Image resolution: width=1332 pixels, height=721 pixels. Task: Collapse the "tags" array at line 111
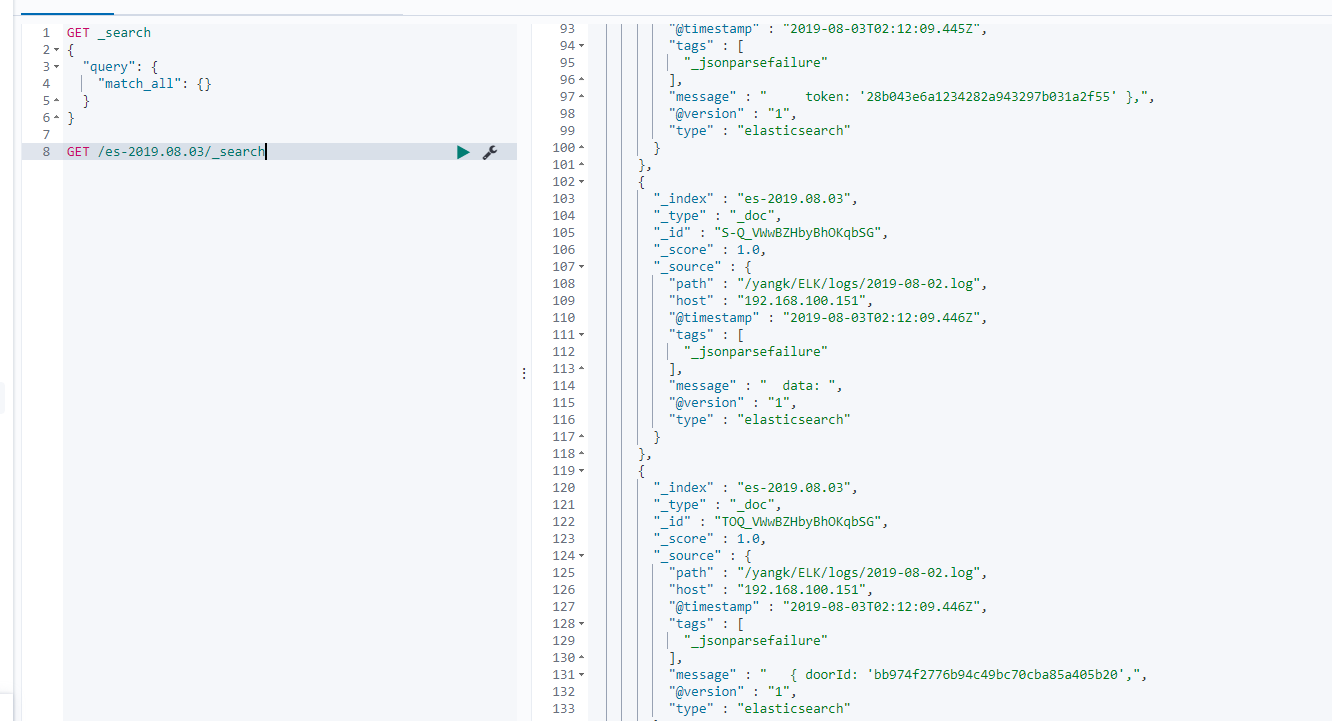point(582,334)
